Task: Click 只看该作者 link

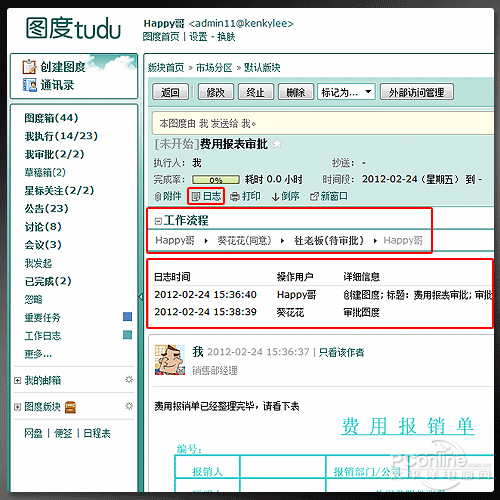Action: (x=341, y=352)
